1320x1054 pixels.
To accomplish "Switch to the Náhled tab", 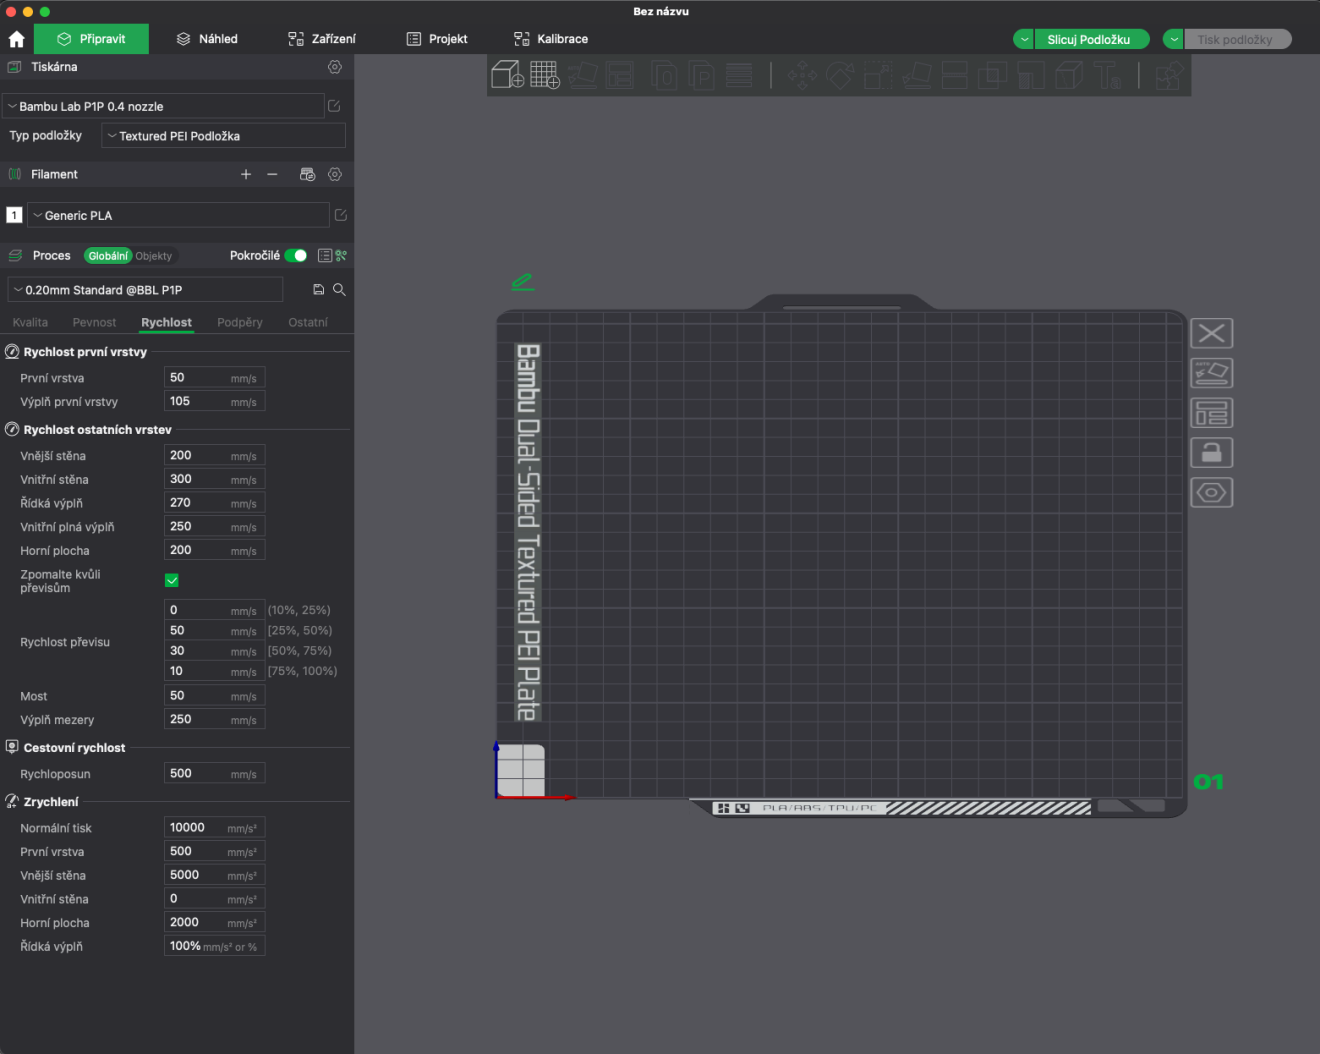I will 207,39.
